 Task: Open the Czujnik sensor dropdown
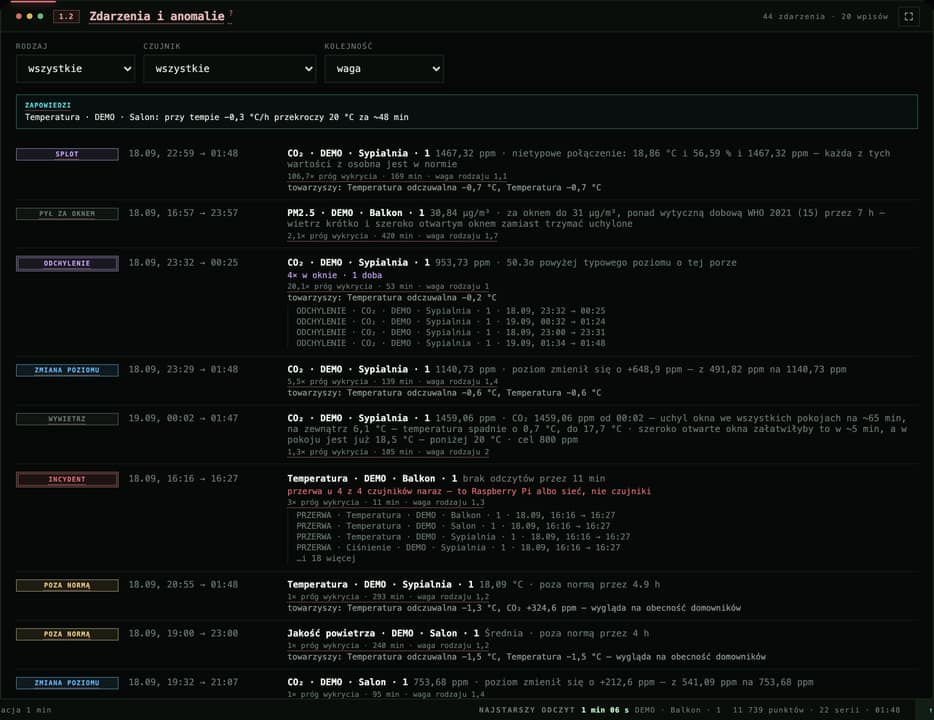230,68
